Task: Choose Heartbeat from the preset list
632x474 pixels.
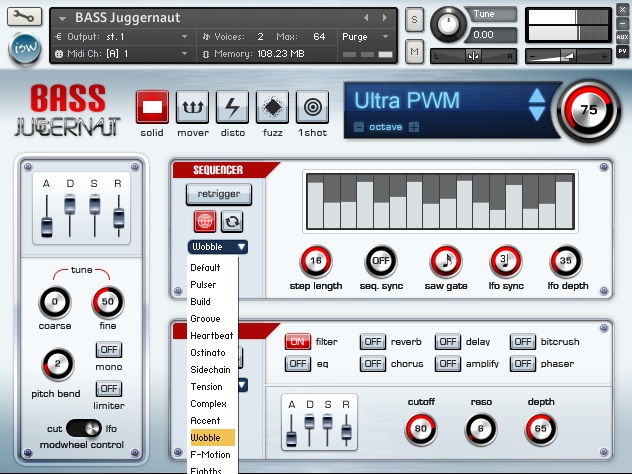Action: pos(211,336)
